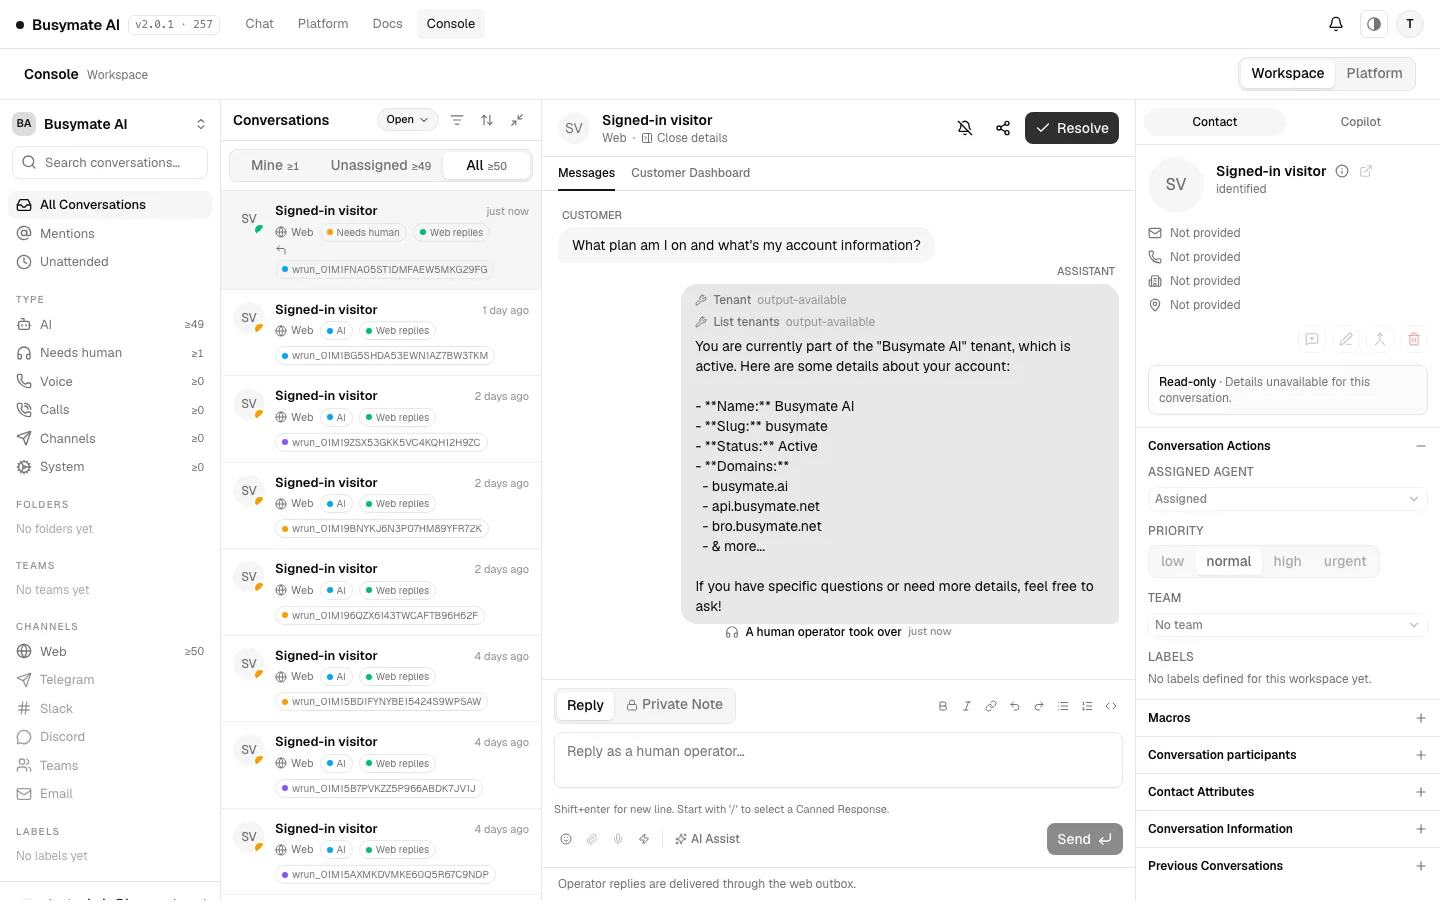1440x912 pixels.
Task: Click the bold formatting icon
Action: tap(943, 706)
